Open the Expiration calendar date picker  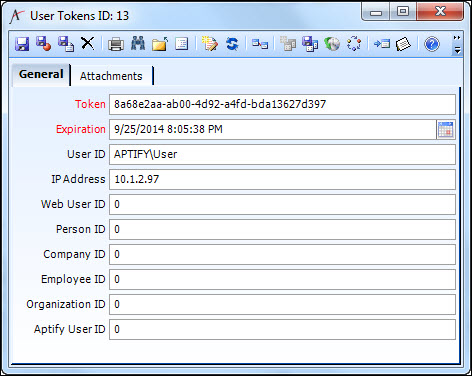446,129
